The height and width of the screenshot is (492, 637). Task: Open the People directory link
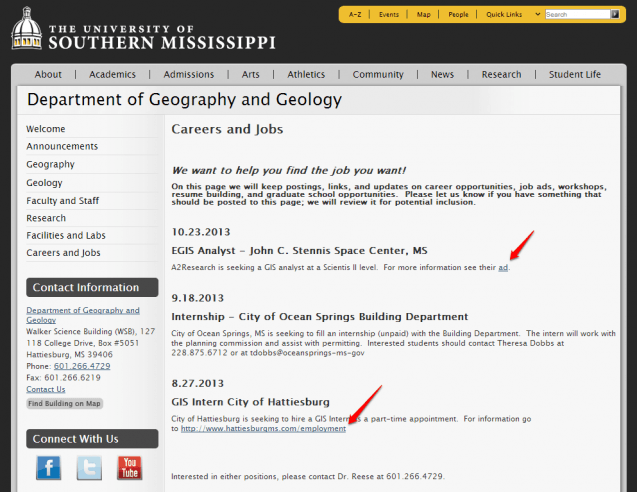tap(458, 15)
